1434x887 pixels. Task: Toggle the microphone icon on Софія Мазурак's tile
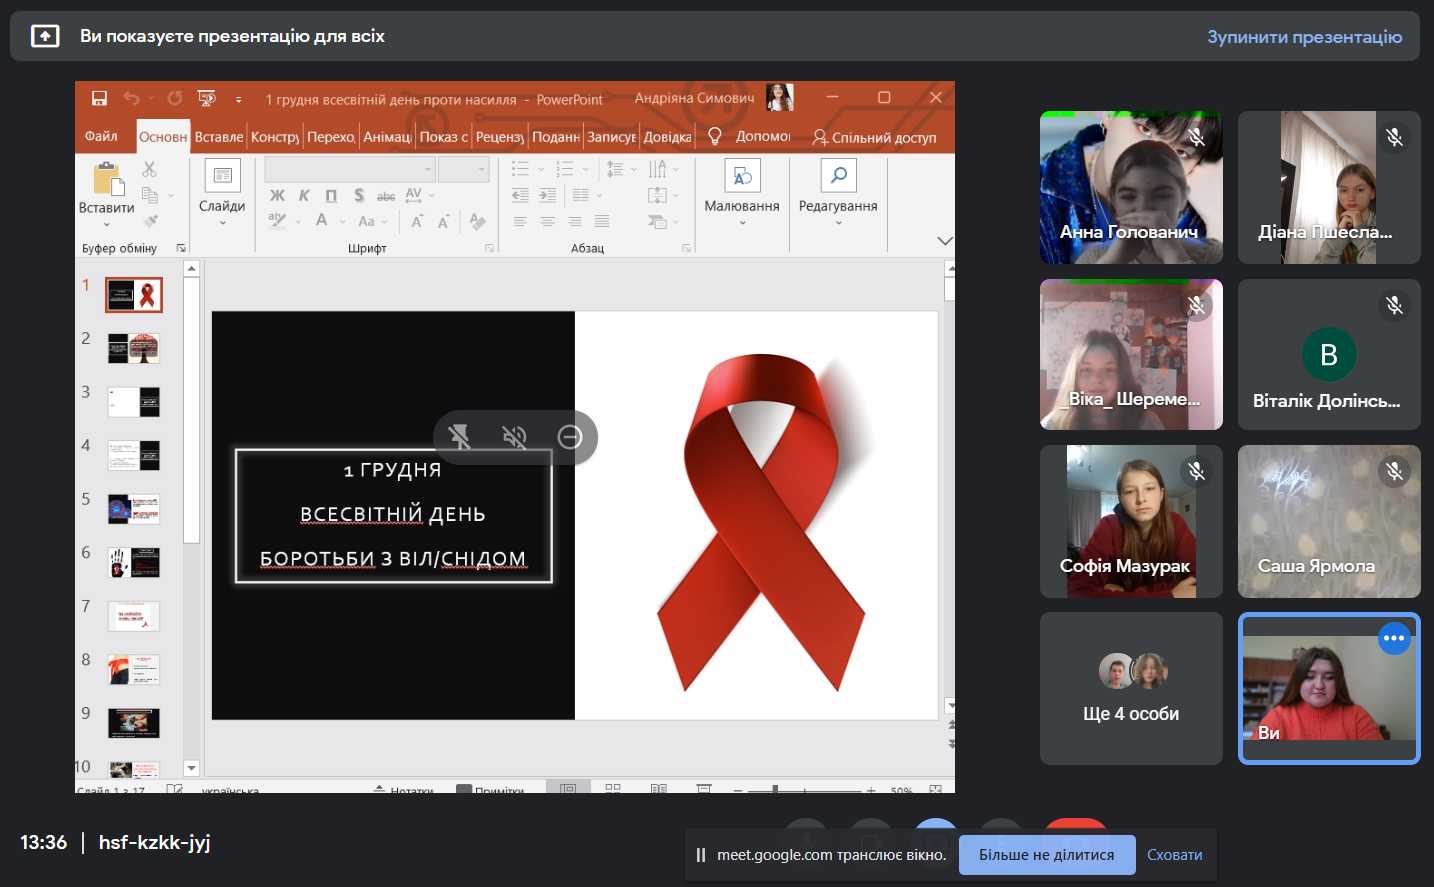pos(1196,471)
